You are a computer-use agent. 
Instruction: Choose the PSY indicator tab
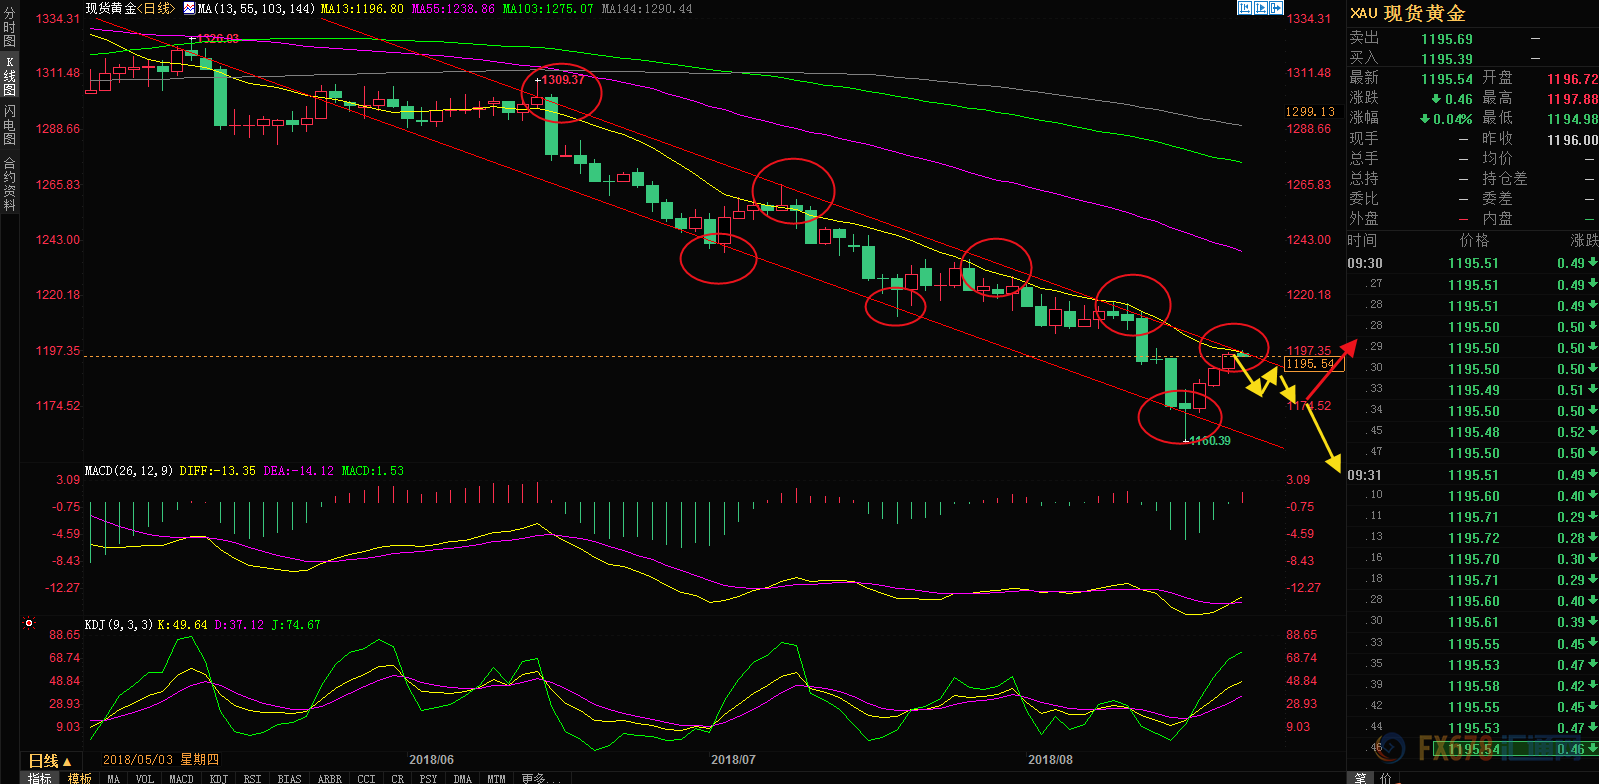428,778
